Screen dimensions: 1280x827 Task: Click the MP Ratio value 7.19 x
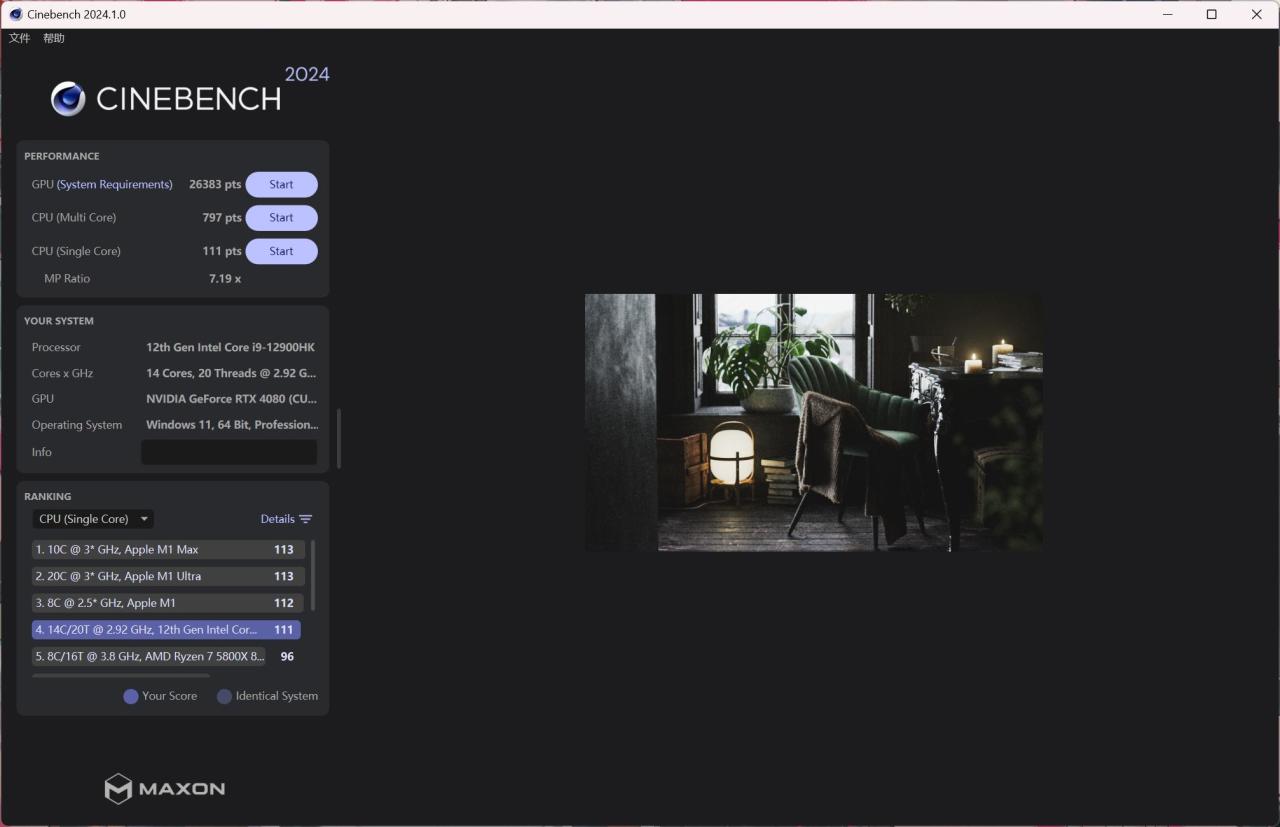pos(225,279)
